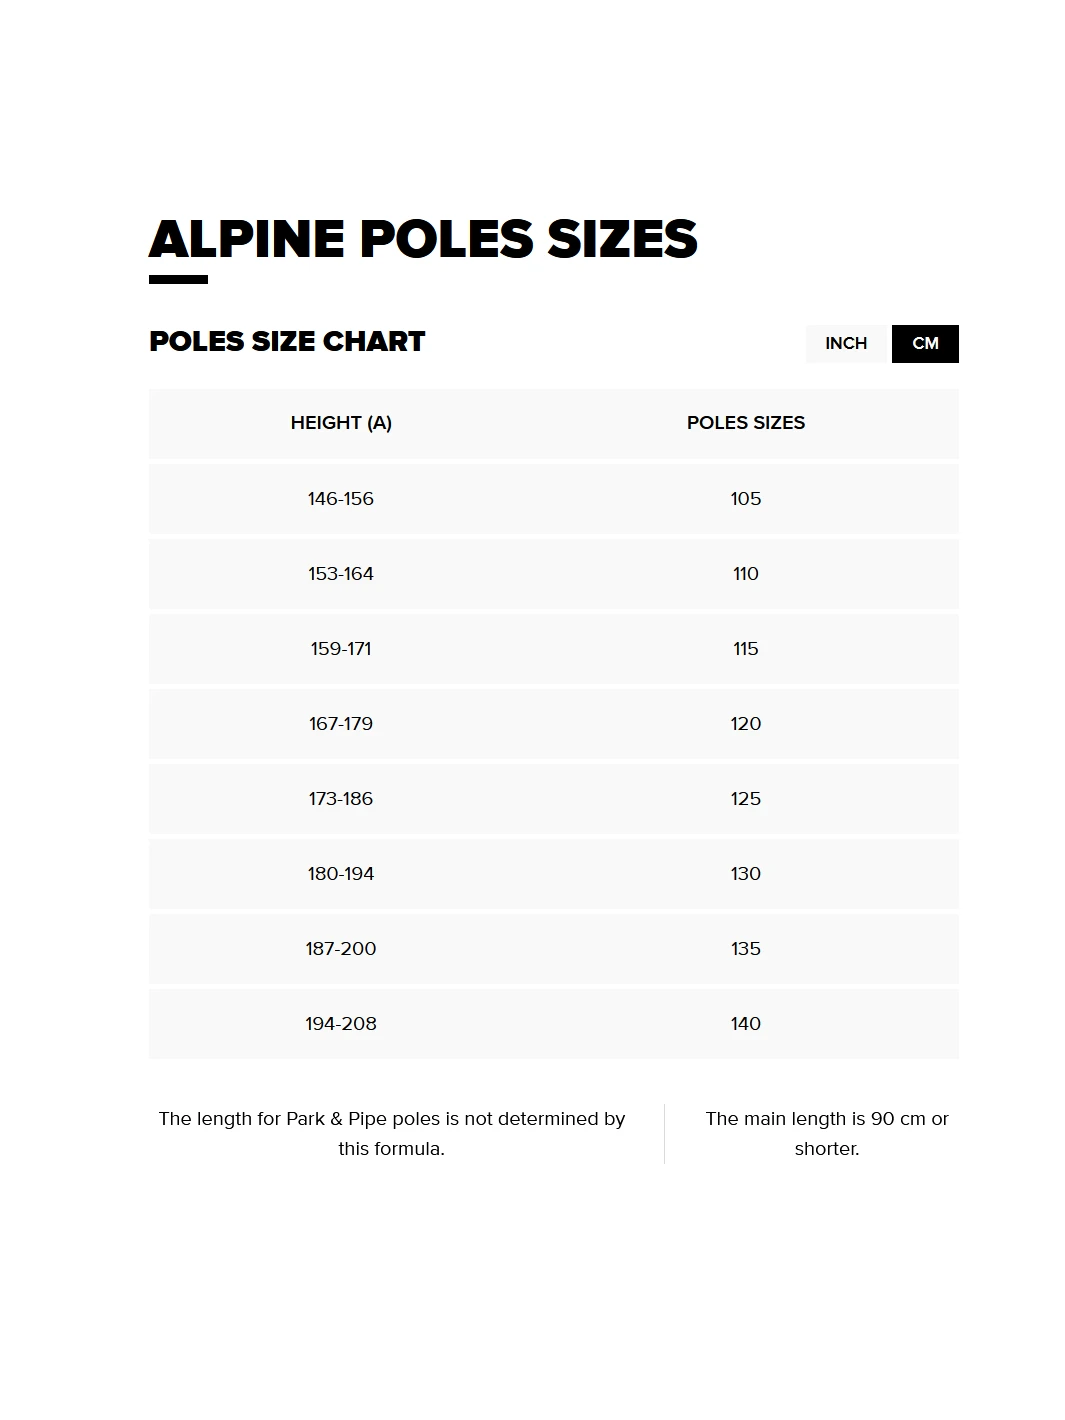Switch the size chart to INCH units
The height and width of the screenshot is (1420, 1065).
tap(846, 343)
